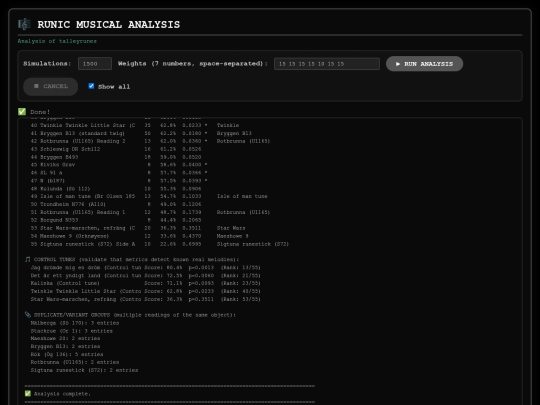540x405 pixels.
Task: Focus the Weights input field
Action: (x=327, y=64)
